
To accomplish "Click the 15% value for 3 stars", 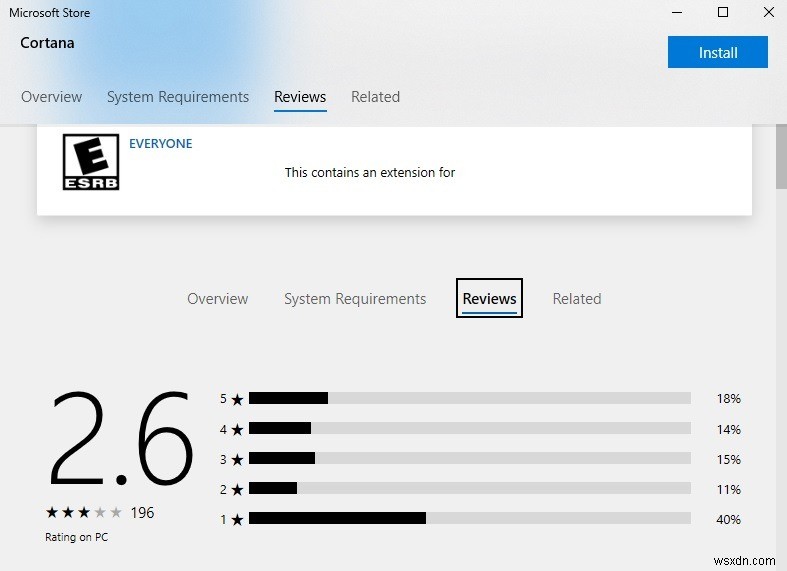I will point(728,459).
